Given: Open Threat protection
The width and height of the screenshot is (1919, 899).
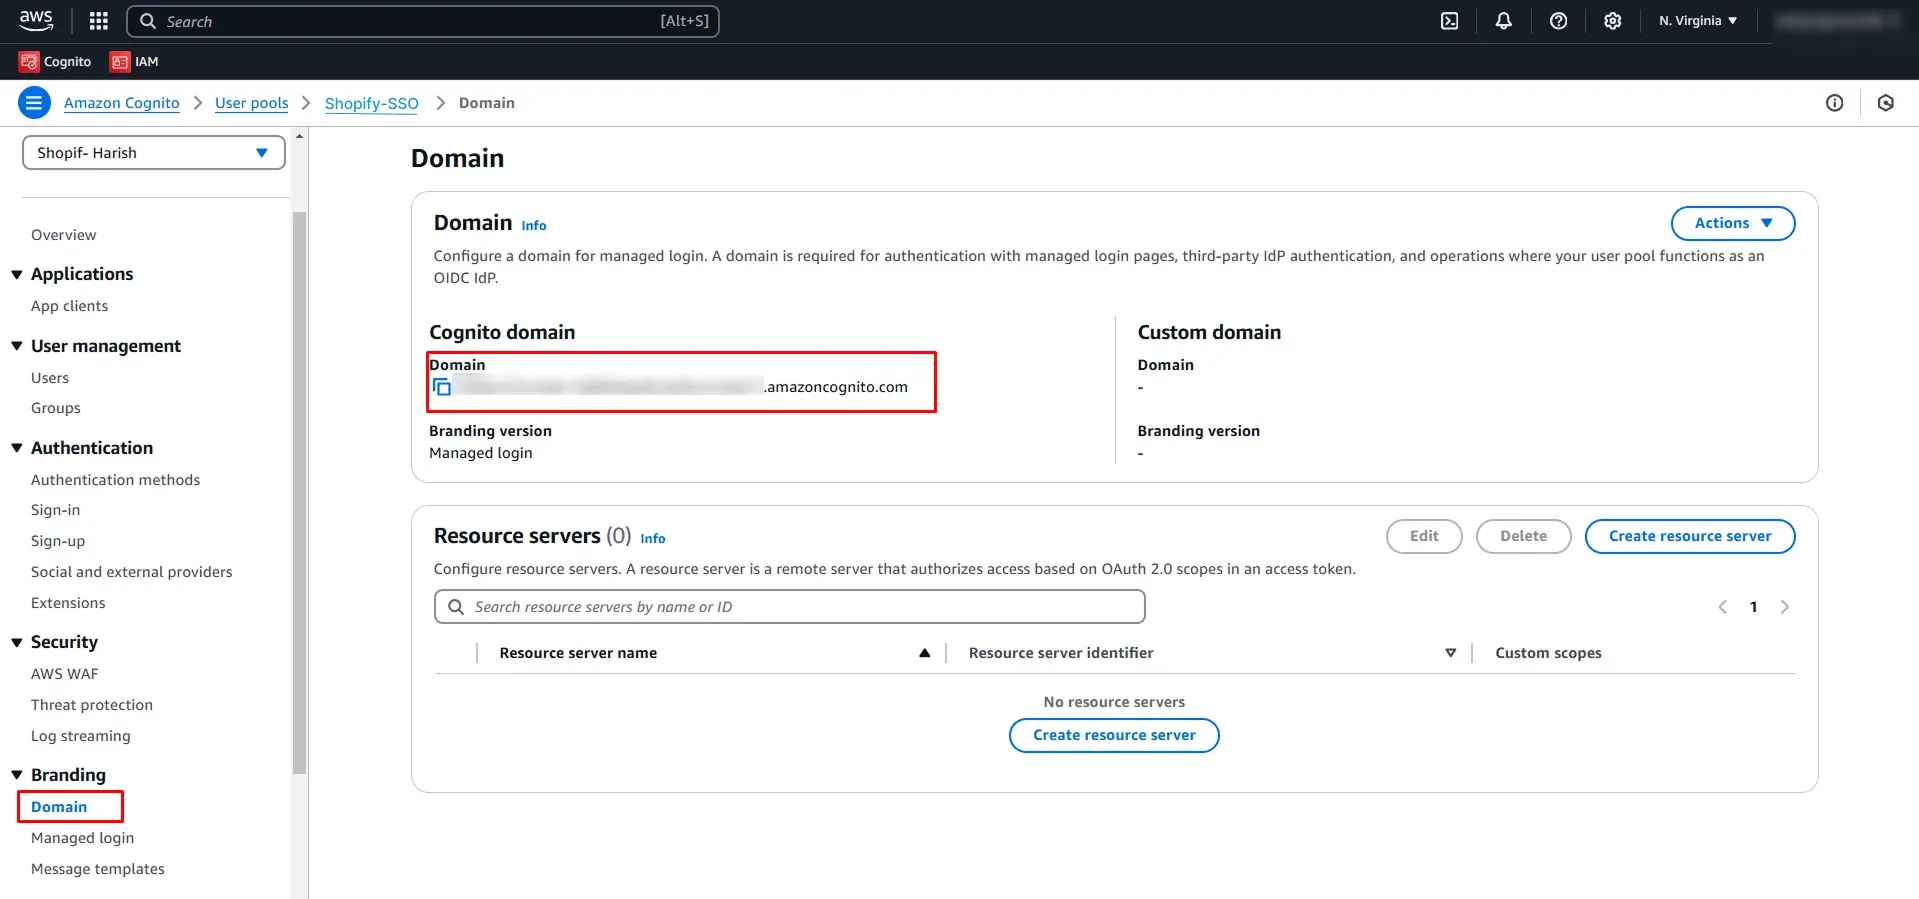Looking at the screenshot, I should [92, 705].
